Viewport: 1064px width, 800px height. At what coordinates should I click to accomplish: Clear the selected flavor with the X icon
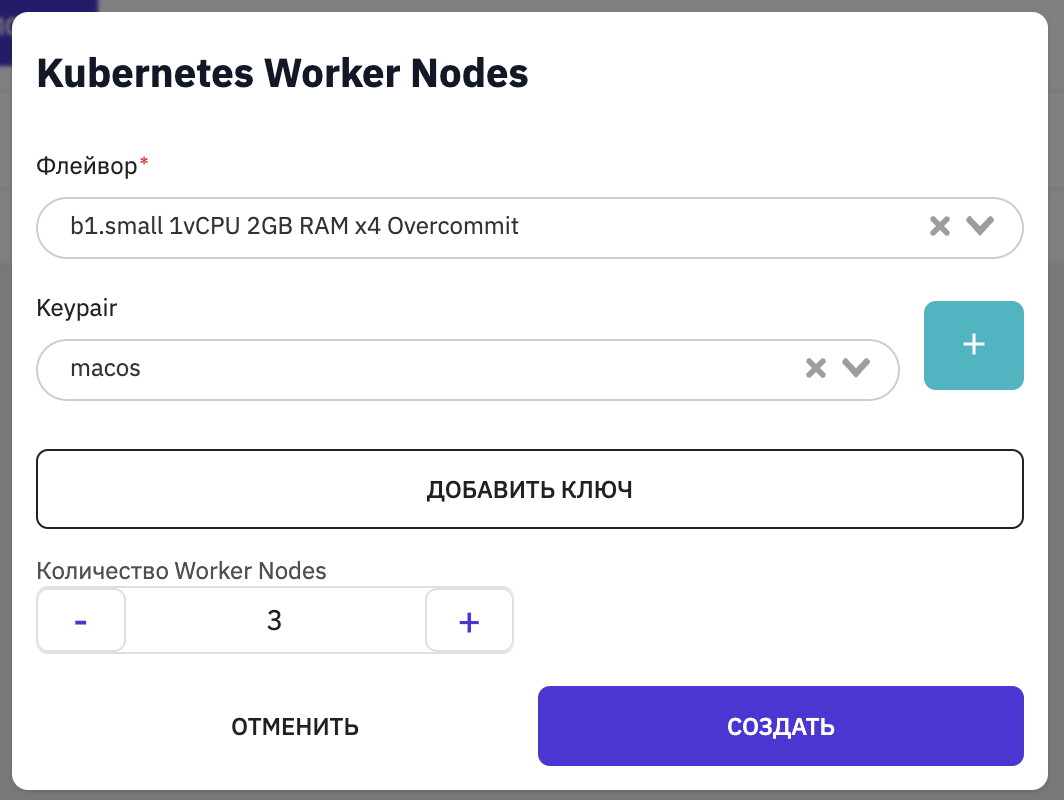(940, 226)
